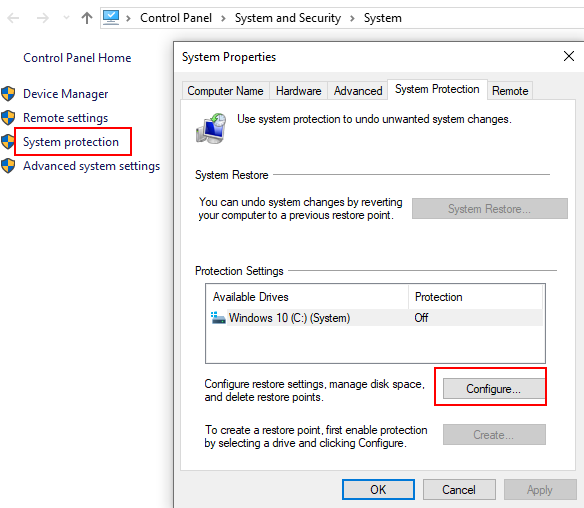Viewport: 584px width, 508px height.
Task: Select the Windows 10 (C:) drive icon
Action: (x=218, y=318)
